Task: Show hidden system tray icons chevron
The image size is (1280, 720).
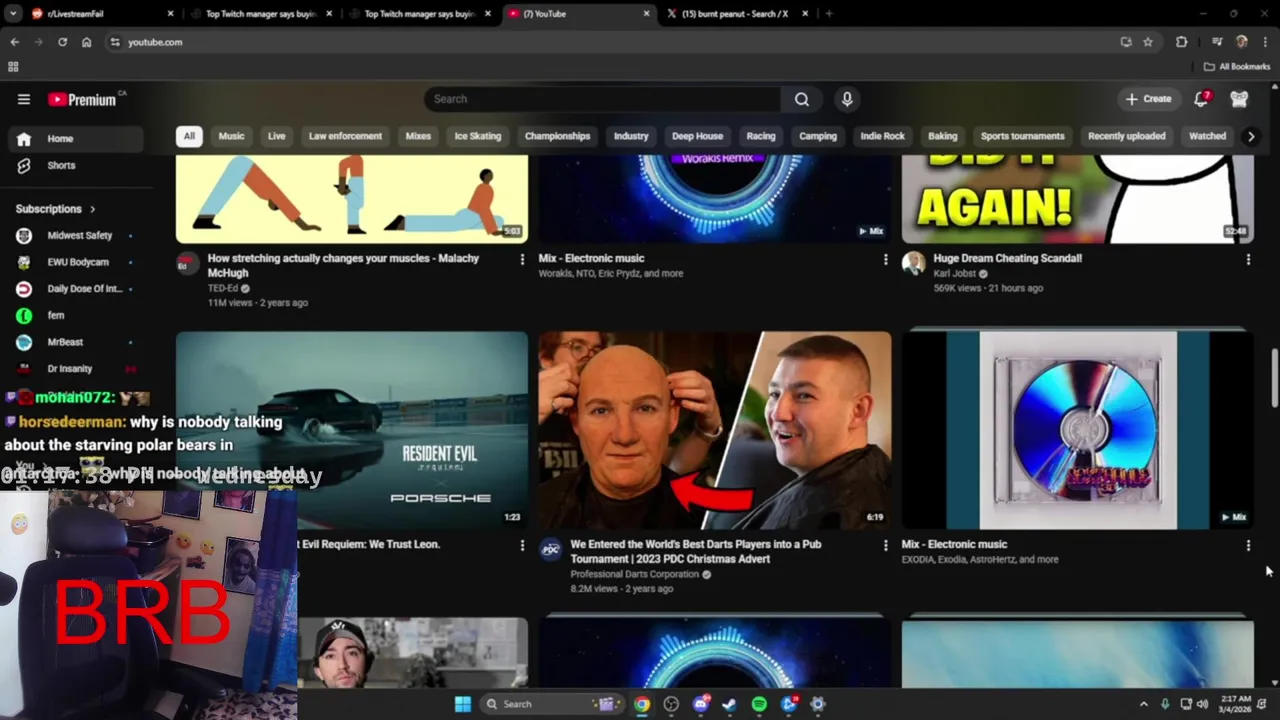Action: pos(1143,704)
